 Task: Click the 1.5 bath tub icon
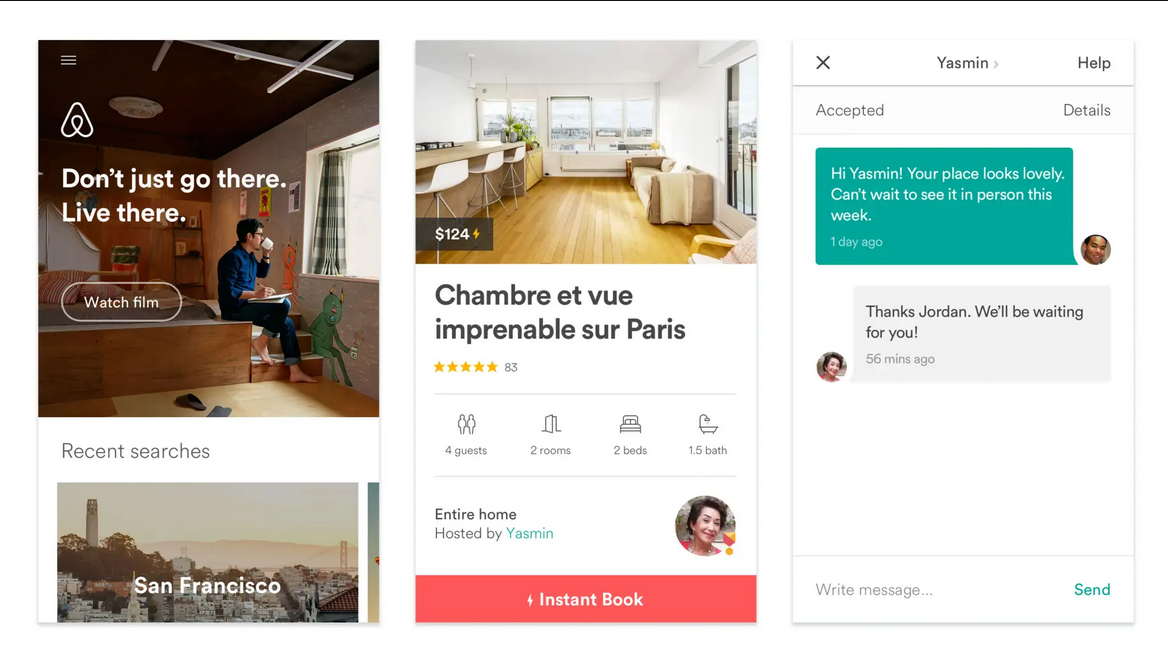708,424
